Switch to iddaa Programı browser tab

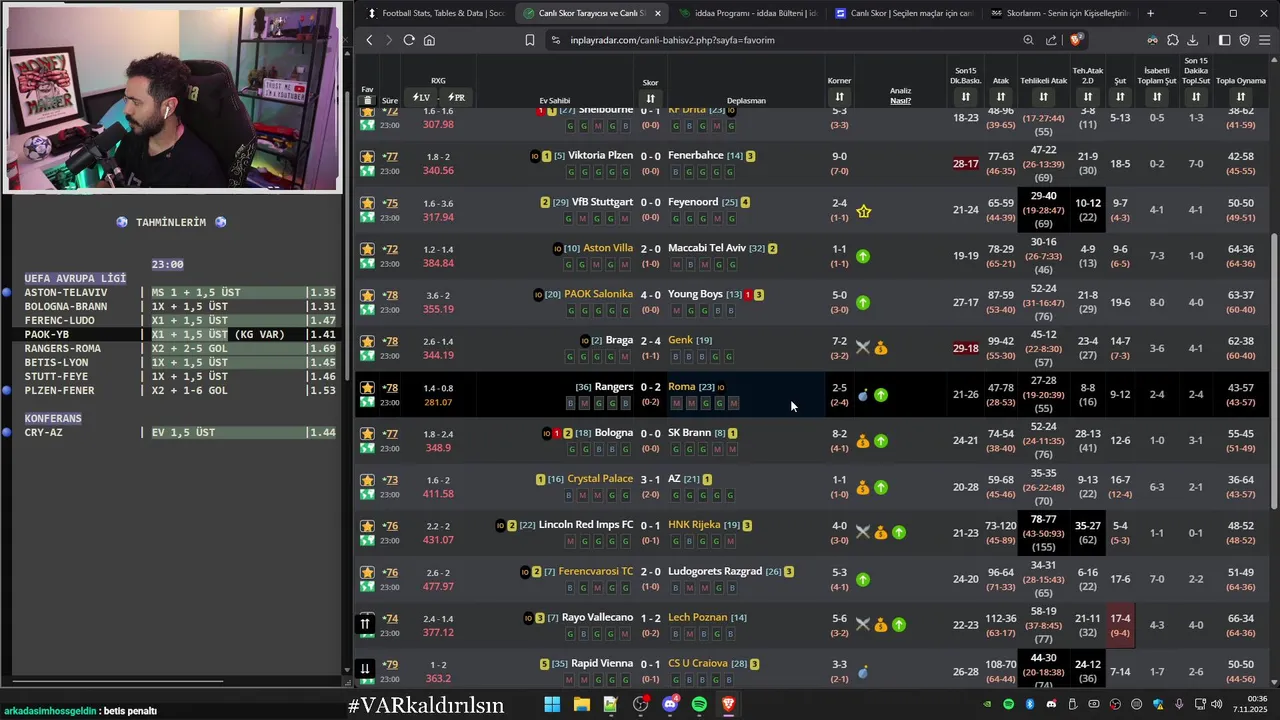(747, 13)
